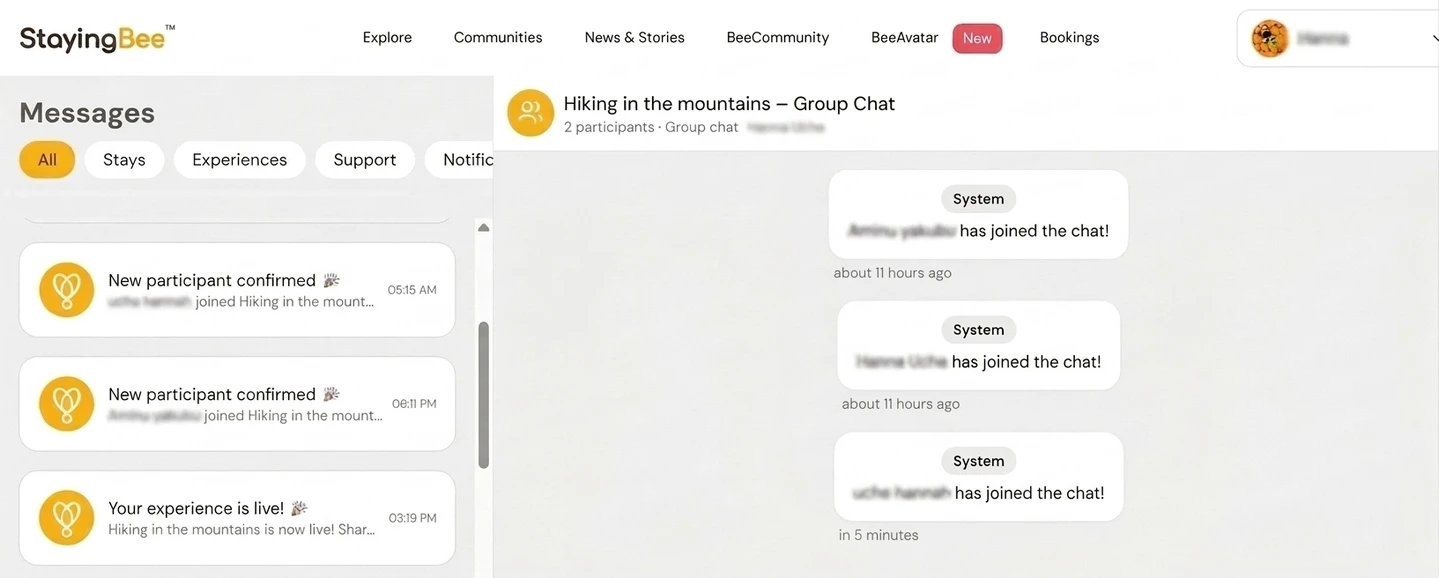Open the Communities menu item
1439x578 pixels.
click(498, 38)
